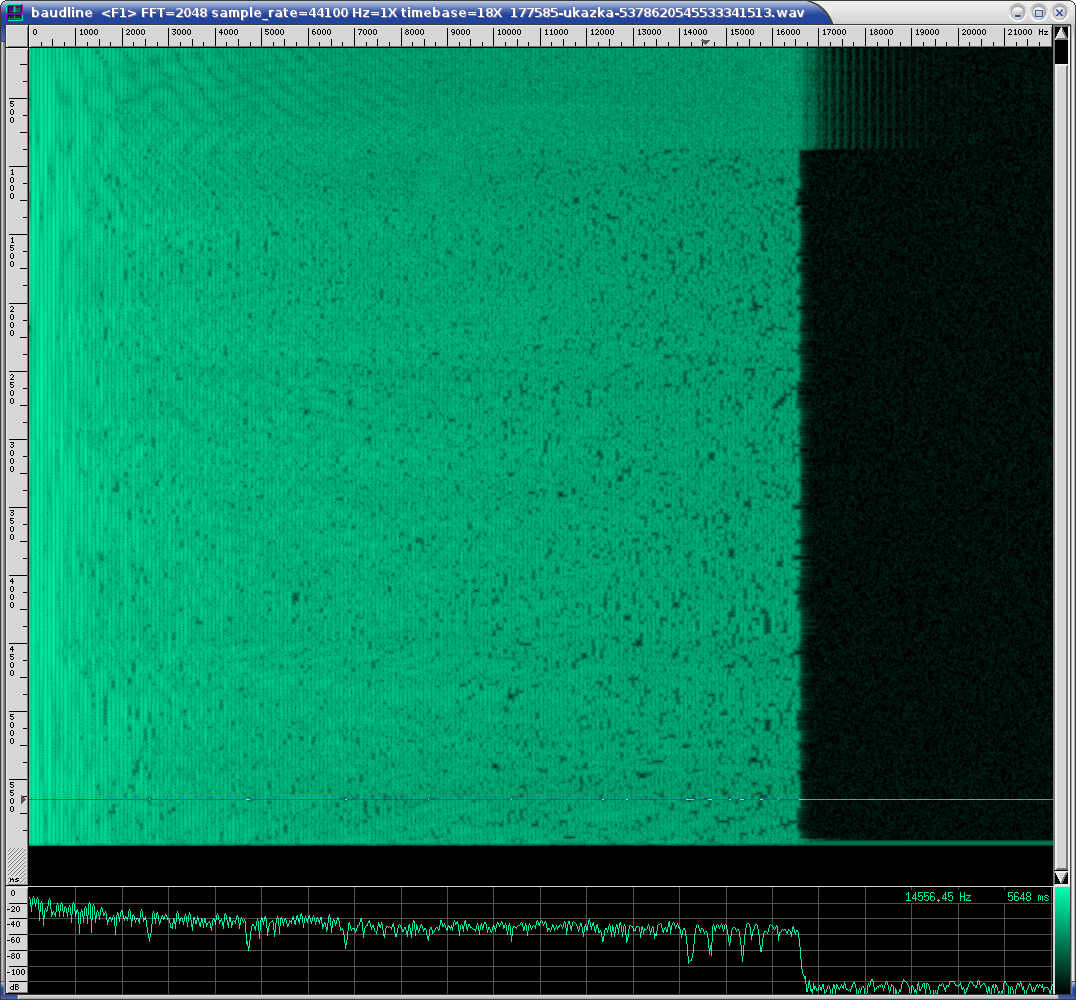
Task: Click the 19000 label on frequency ruler
Action: tap(927, 32)
